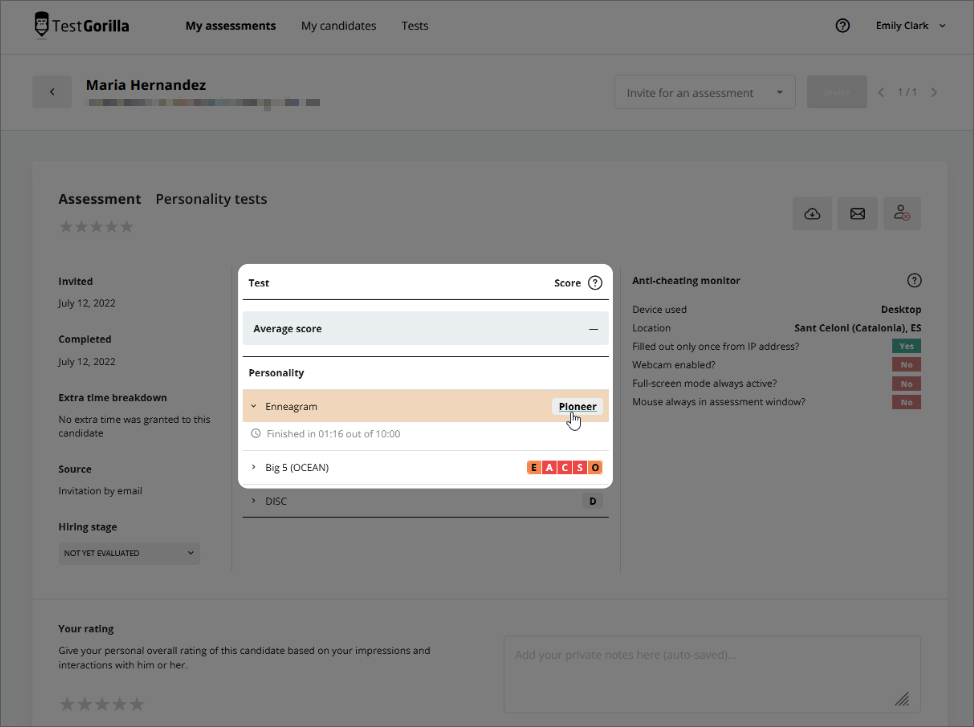The image size is (974, 727).
Task: Click the Invite button
Action: tap(837, 92)
